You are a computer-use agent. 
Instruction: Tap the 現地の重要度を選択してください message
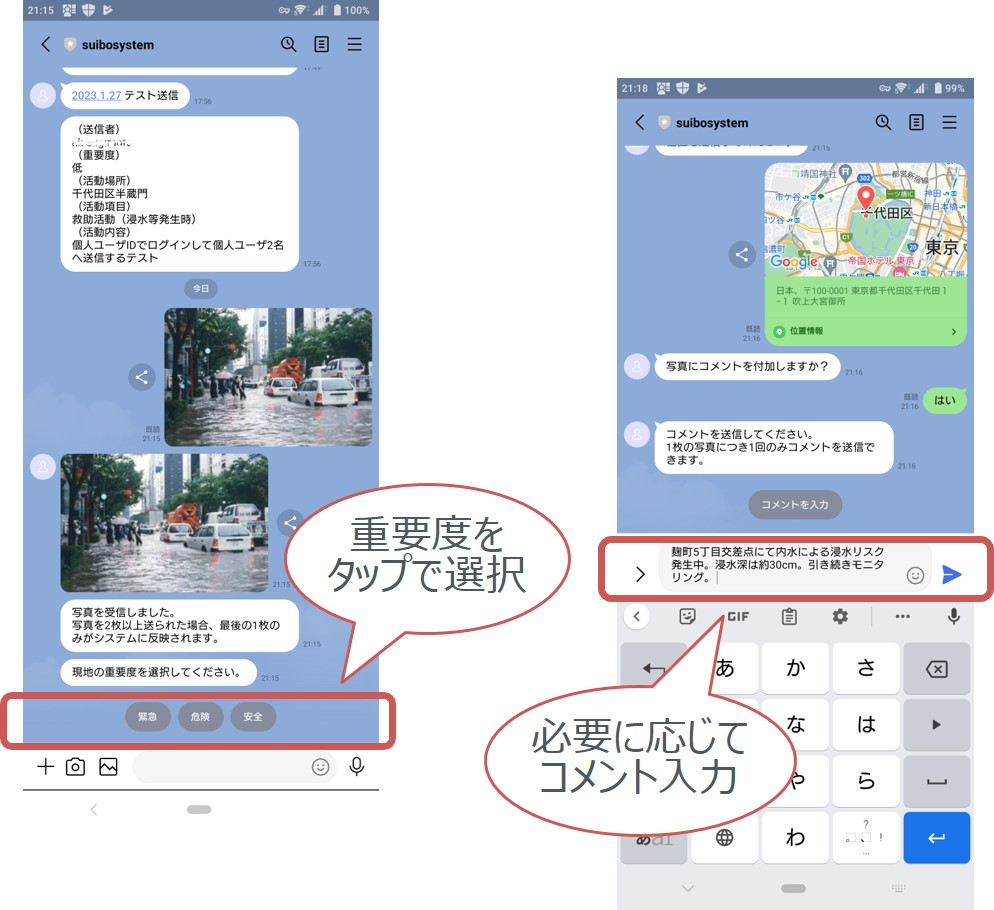(x=158, y=672)
